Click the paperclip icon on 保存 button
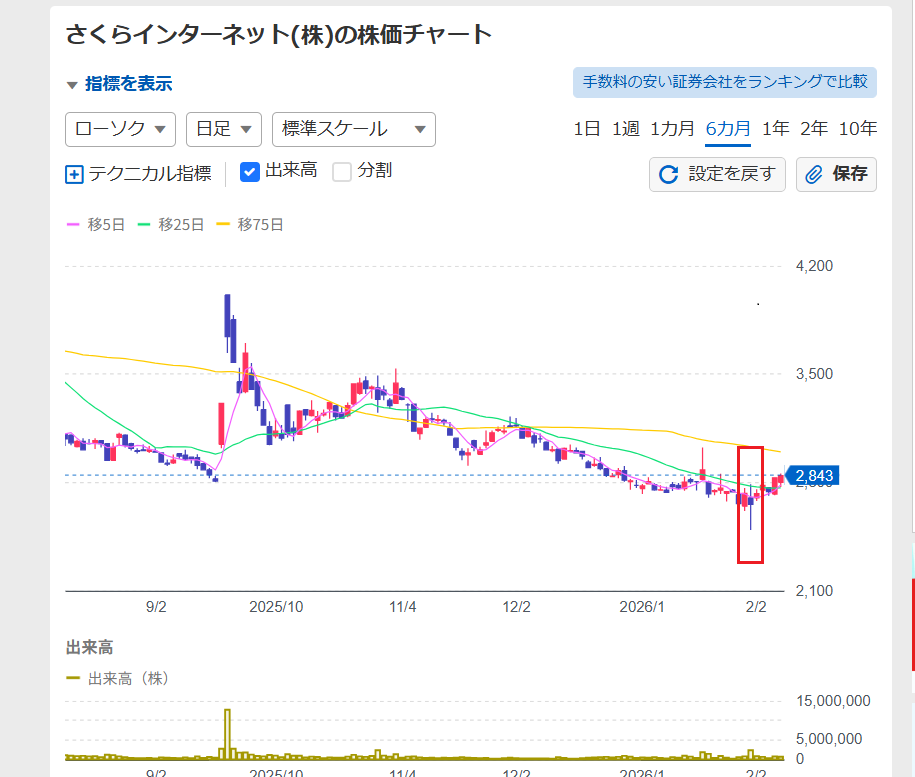The image size is (915, 777). click(814, 175)
